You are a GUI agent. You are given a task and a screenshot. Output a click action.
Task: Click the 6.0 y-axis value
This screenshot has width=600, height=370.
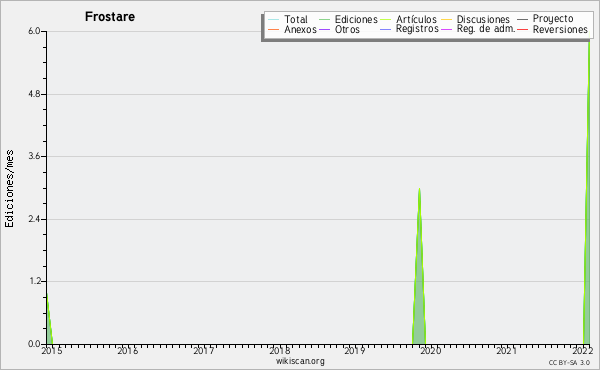(34, 31)
